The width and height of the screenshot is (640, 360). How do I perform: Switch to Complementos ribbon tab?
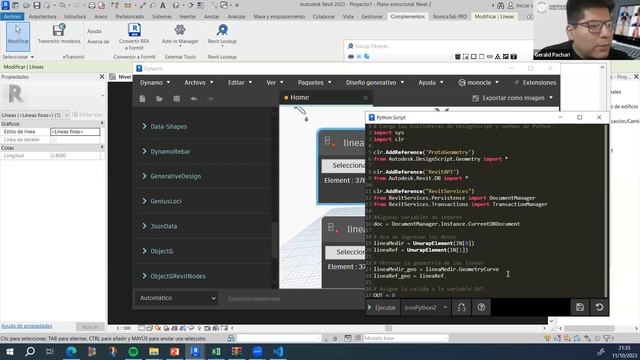point(407,17)
